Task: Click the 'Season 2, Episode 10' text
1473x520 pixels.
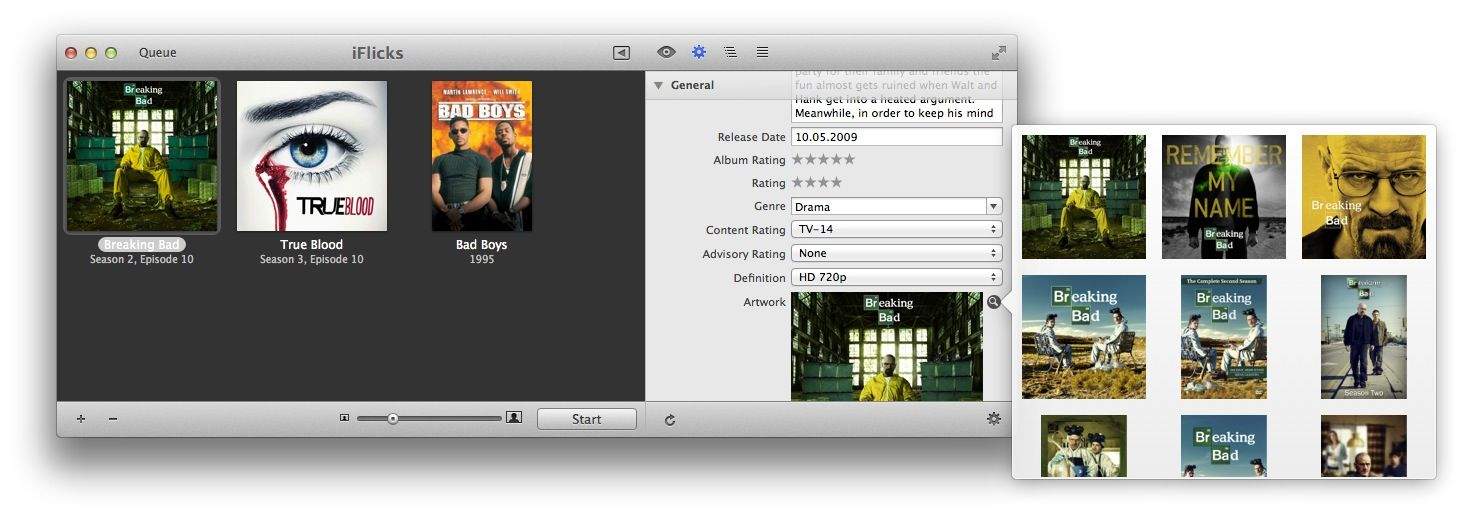Action: pyautogui.click(x=142, y=260)
